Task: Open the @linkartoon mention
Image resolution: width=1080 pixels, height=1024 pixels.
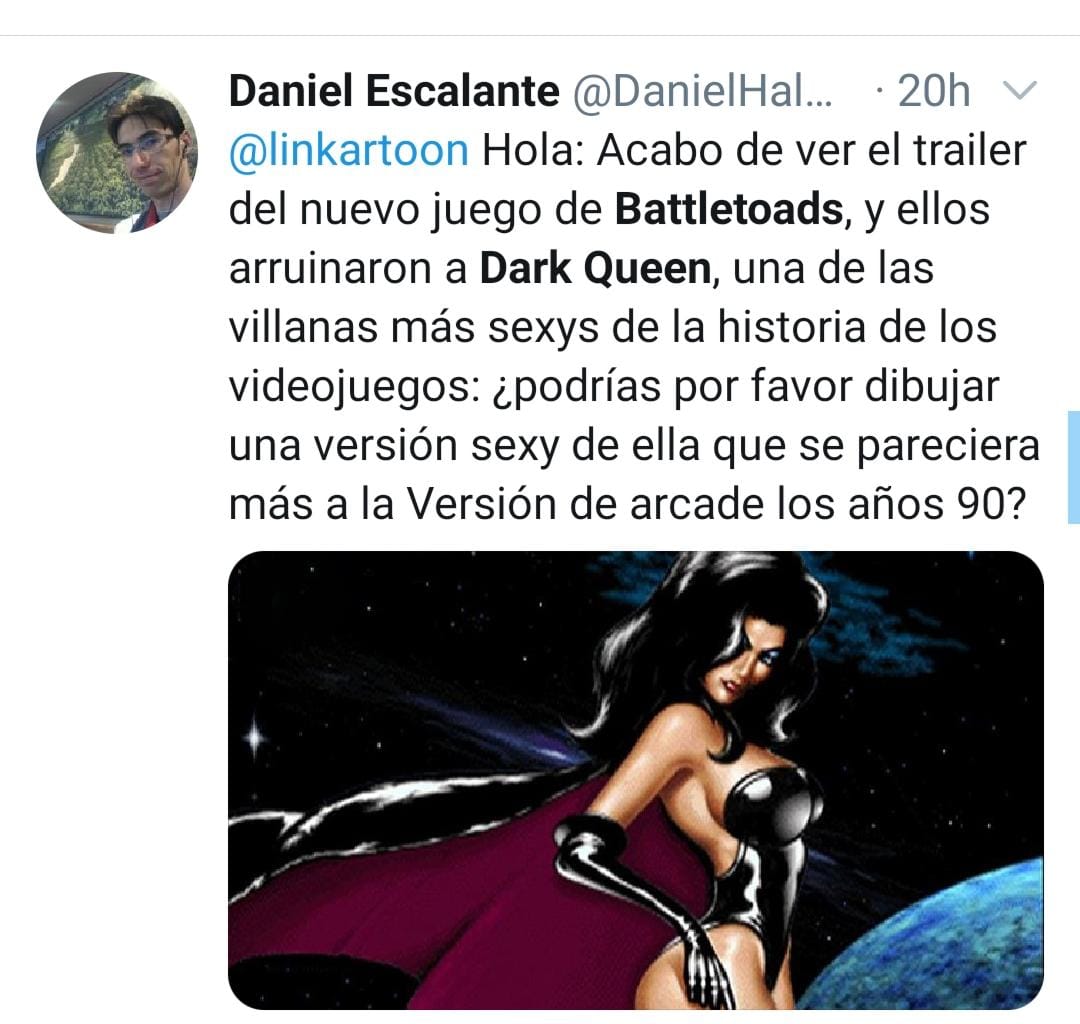Action: (x=349, y=150)
